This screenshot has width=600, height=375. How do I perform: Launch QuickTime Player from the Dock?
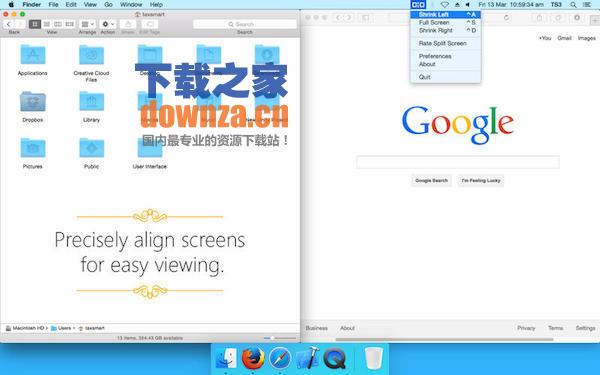pos(335,359)
